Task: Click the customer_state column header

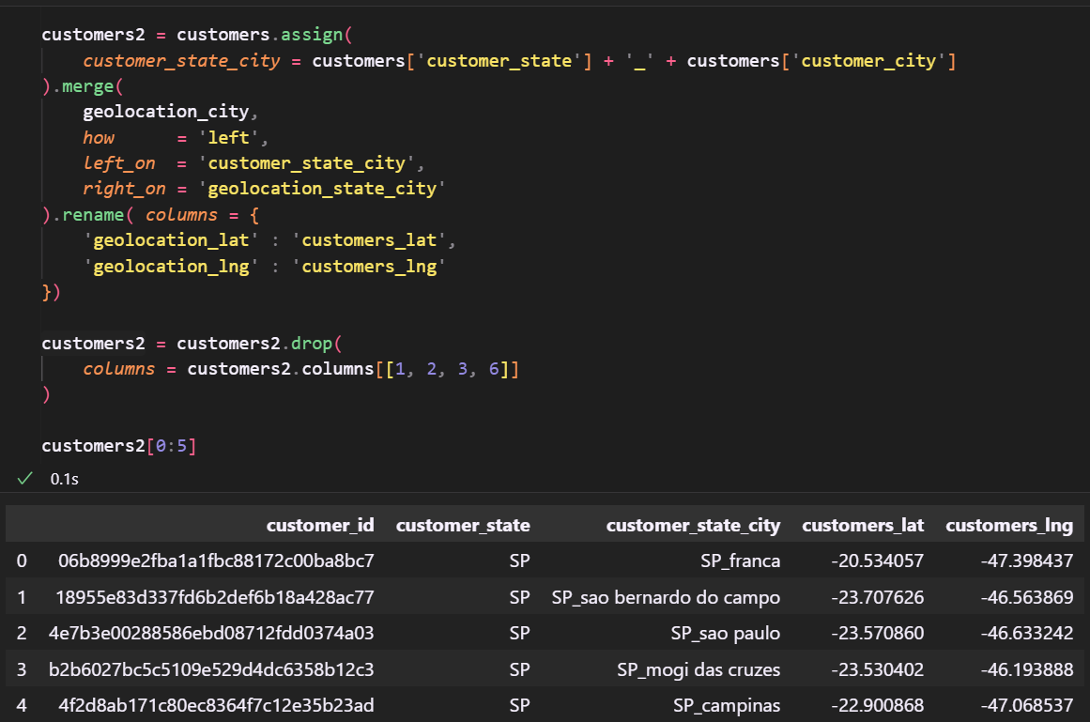Action: [462, 525]
